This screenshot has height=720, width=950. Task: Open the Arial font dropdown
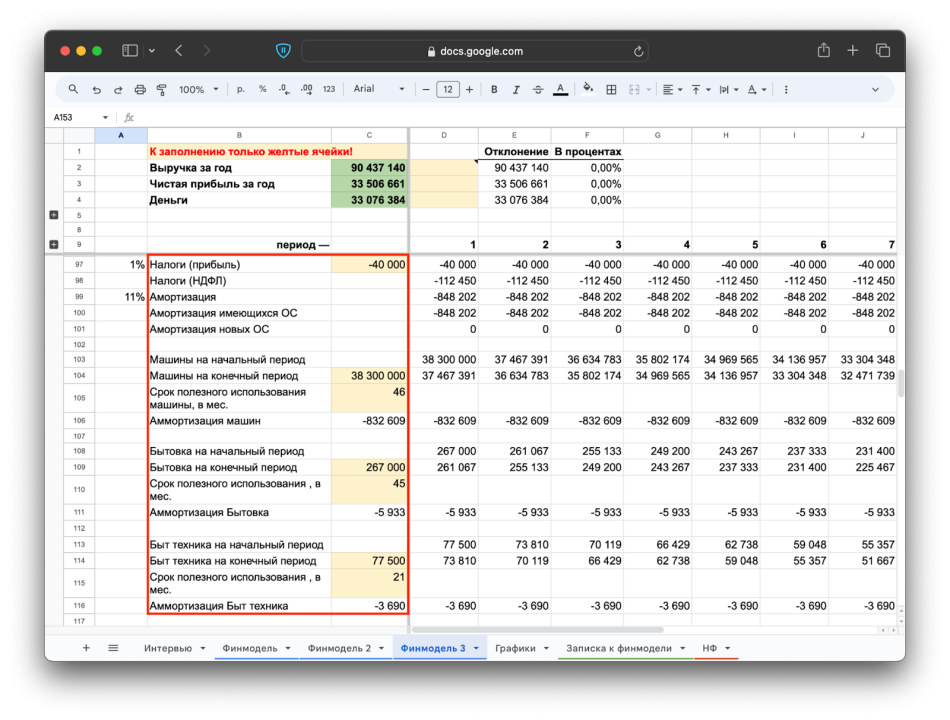pos(379,89)
